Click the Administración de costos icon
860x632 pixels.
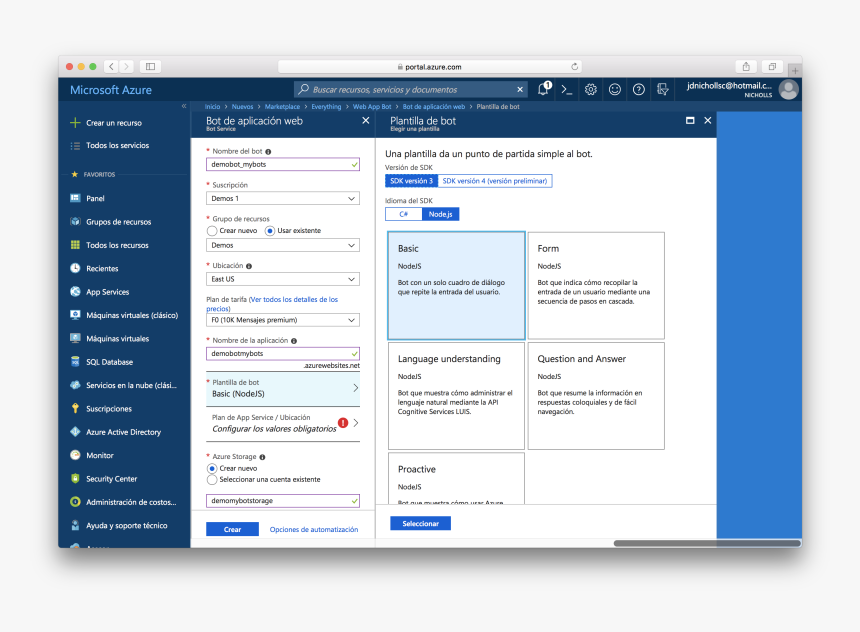75,501
